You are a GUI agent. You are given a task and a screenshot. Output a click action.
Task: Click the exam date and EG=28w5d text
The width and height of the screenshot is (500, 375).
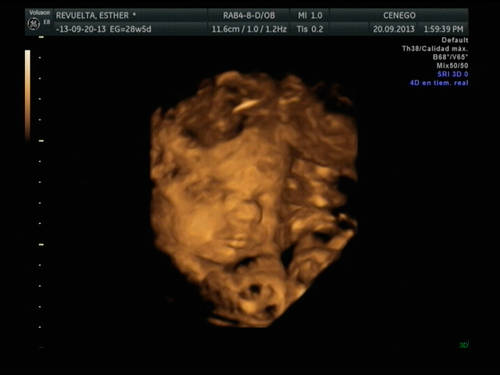pyautogui.click(x=104, y=29)
